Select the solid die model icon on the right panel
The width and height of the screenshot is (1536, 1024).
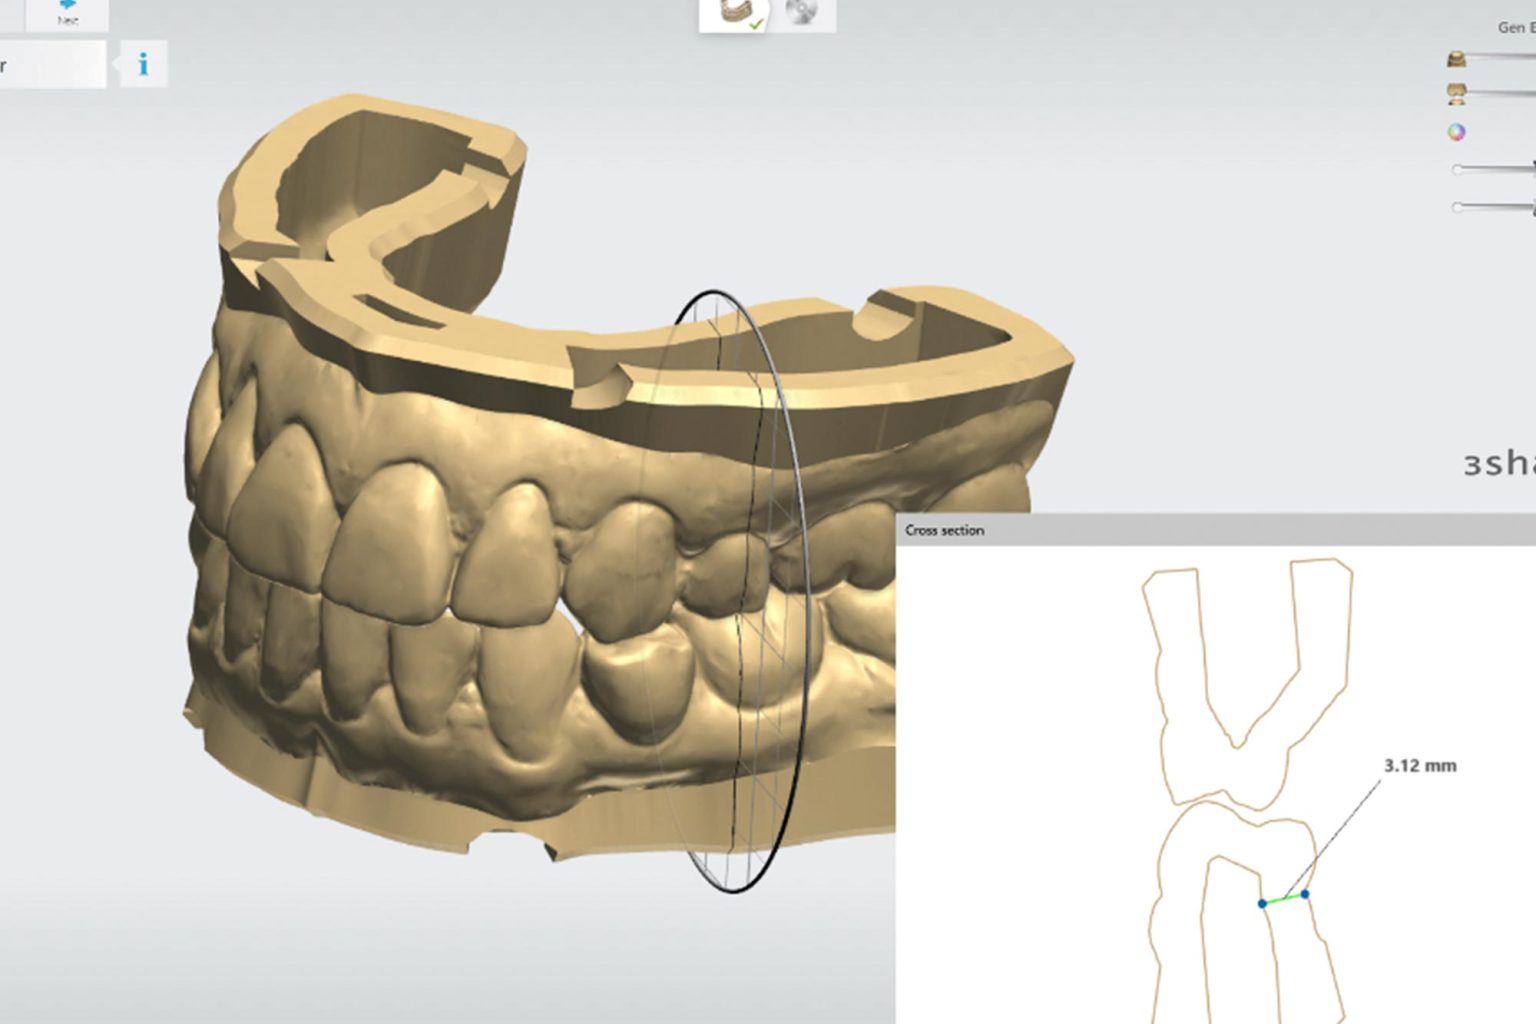pos(1457,60)
